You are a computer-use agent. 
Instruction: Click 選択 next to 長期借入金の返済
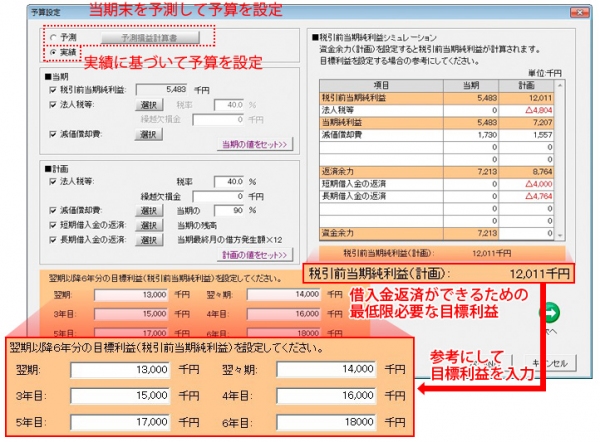click(x=148, y=240)
